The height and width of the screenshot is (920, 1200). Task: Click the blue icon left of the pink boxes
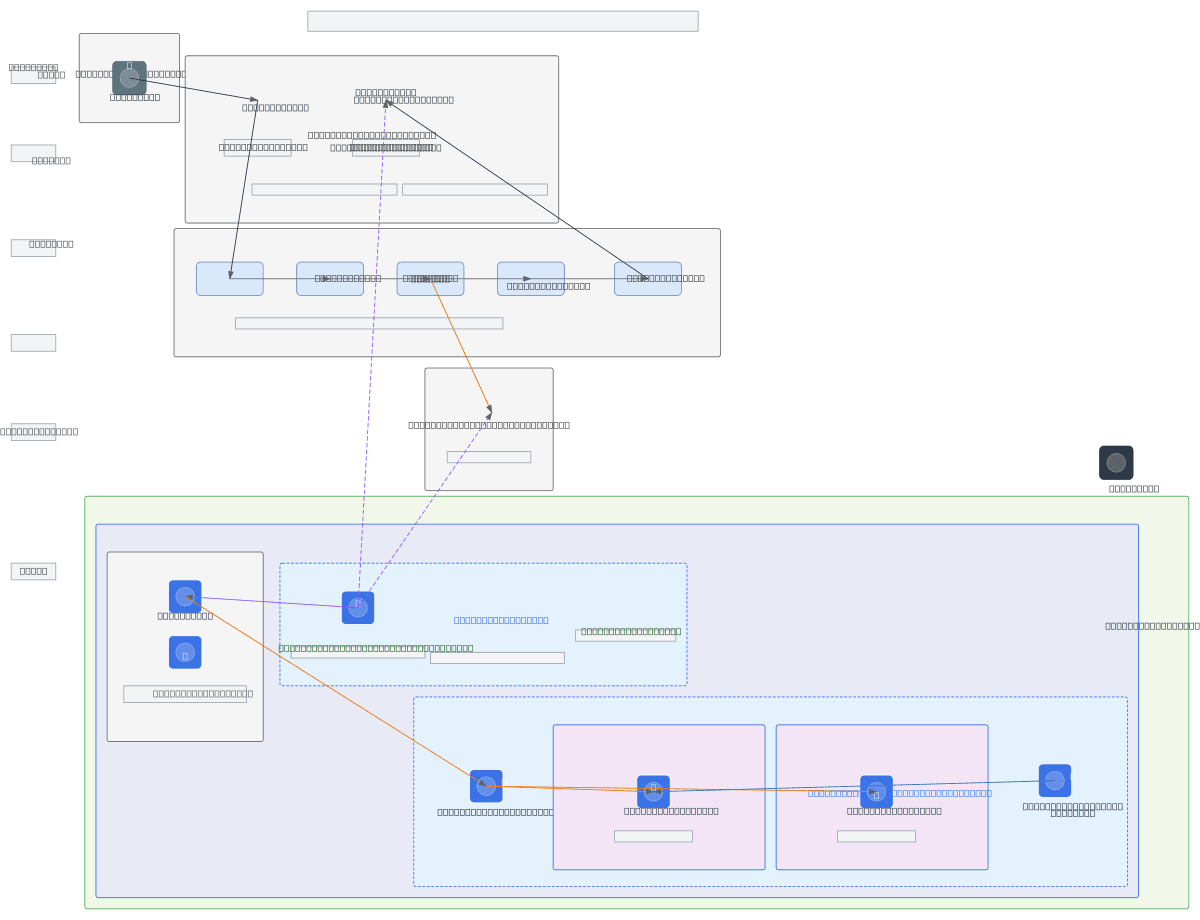[x=486, y=786]
